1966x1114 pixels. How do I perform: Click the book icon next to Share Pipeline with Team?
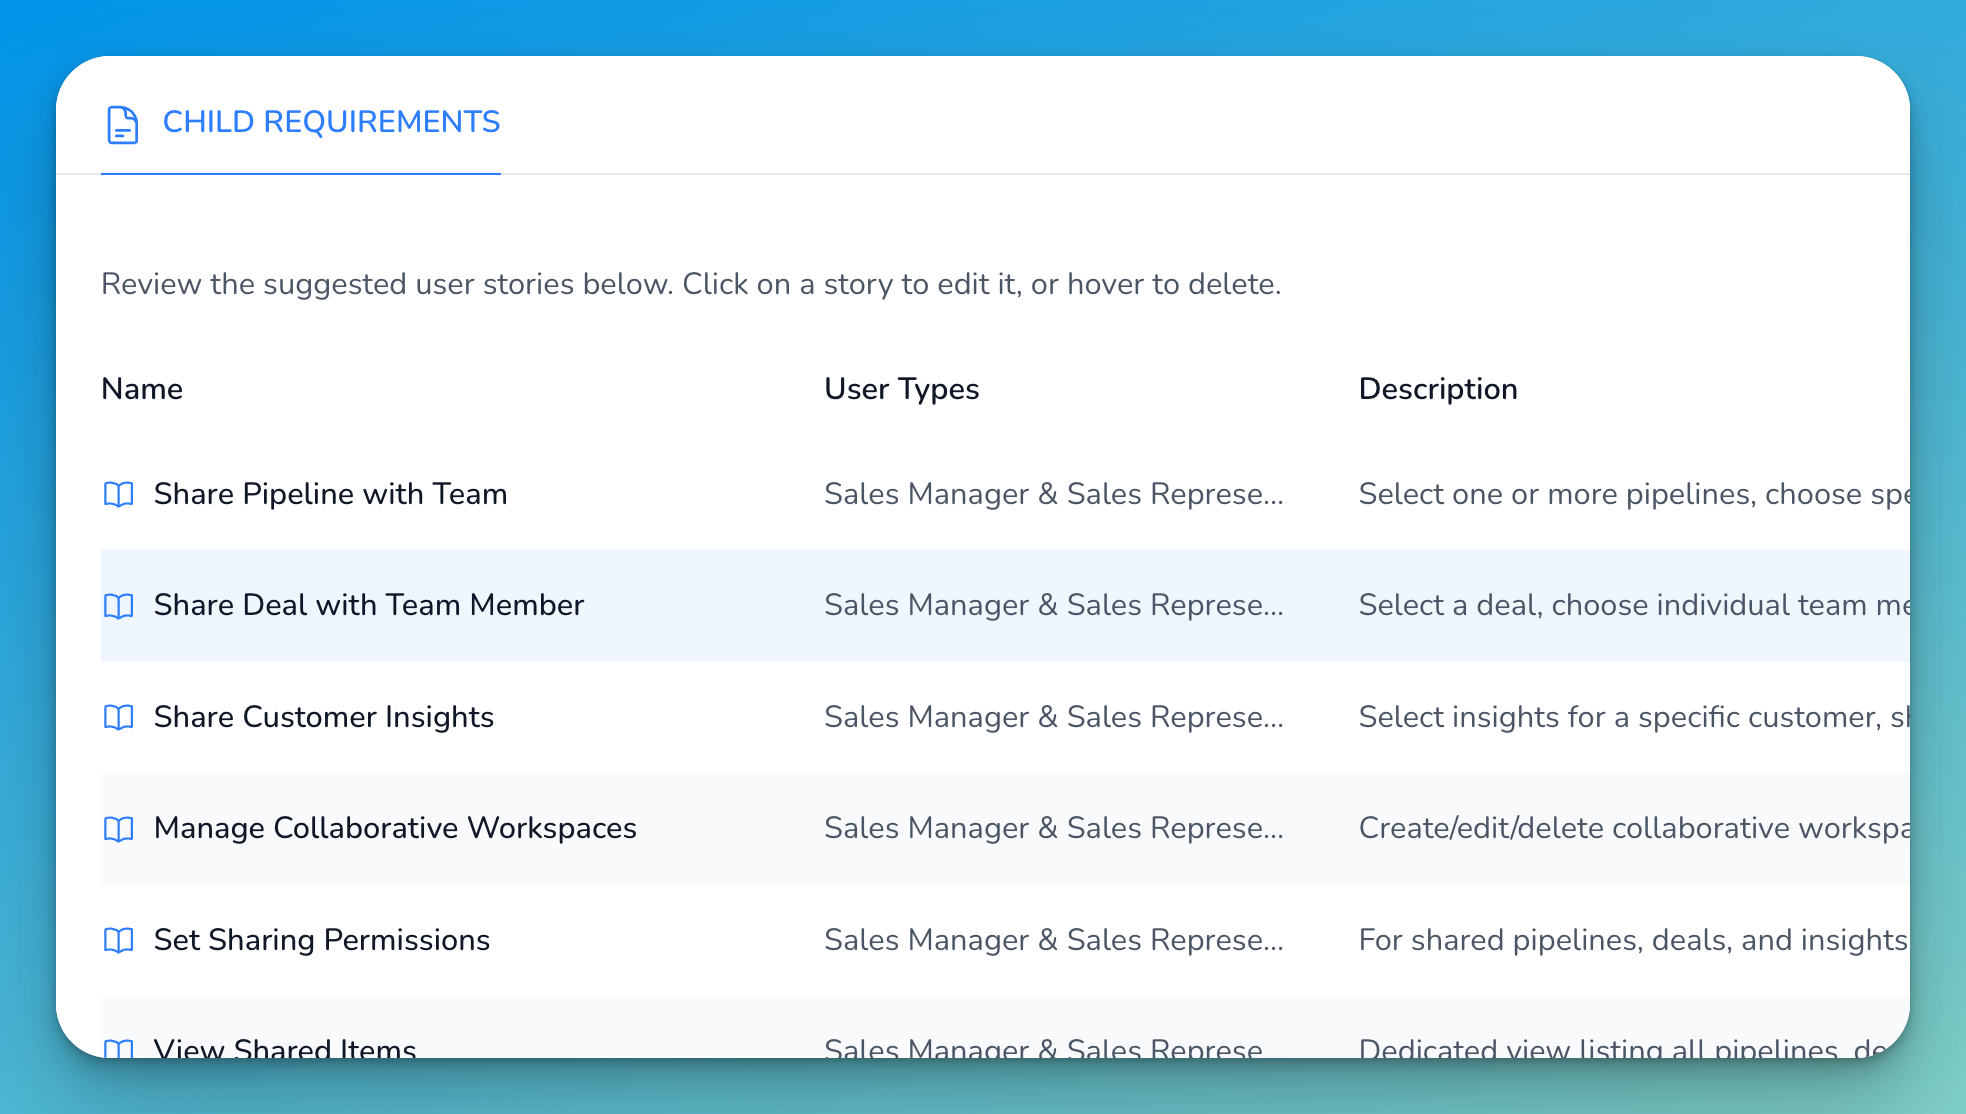(x=119, y=495)
